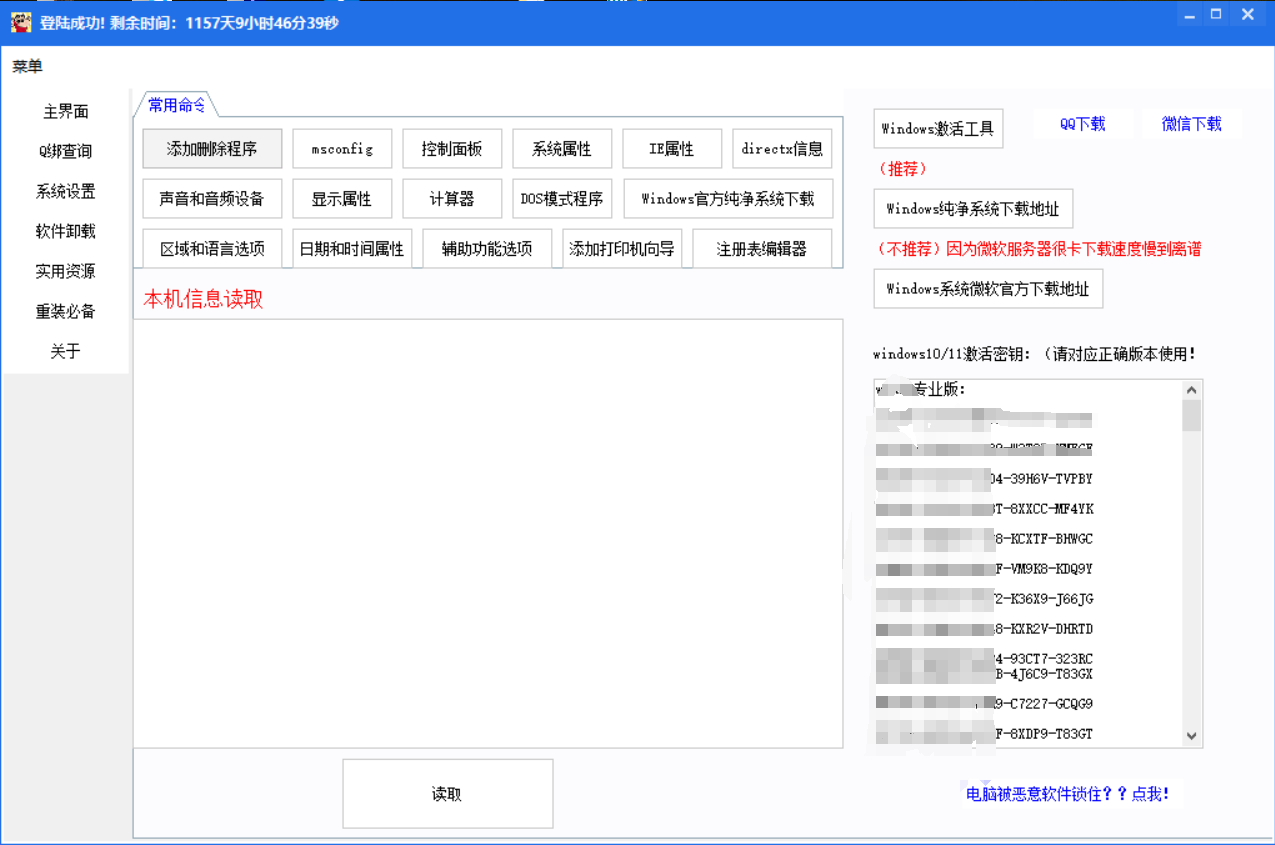The width and height of the screenshot is (1275, 845).
Task: Open 控制面板 button
Action: (x=452, y=149)
